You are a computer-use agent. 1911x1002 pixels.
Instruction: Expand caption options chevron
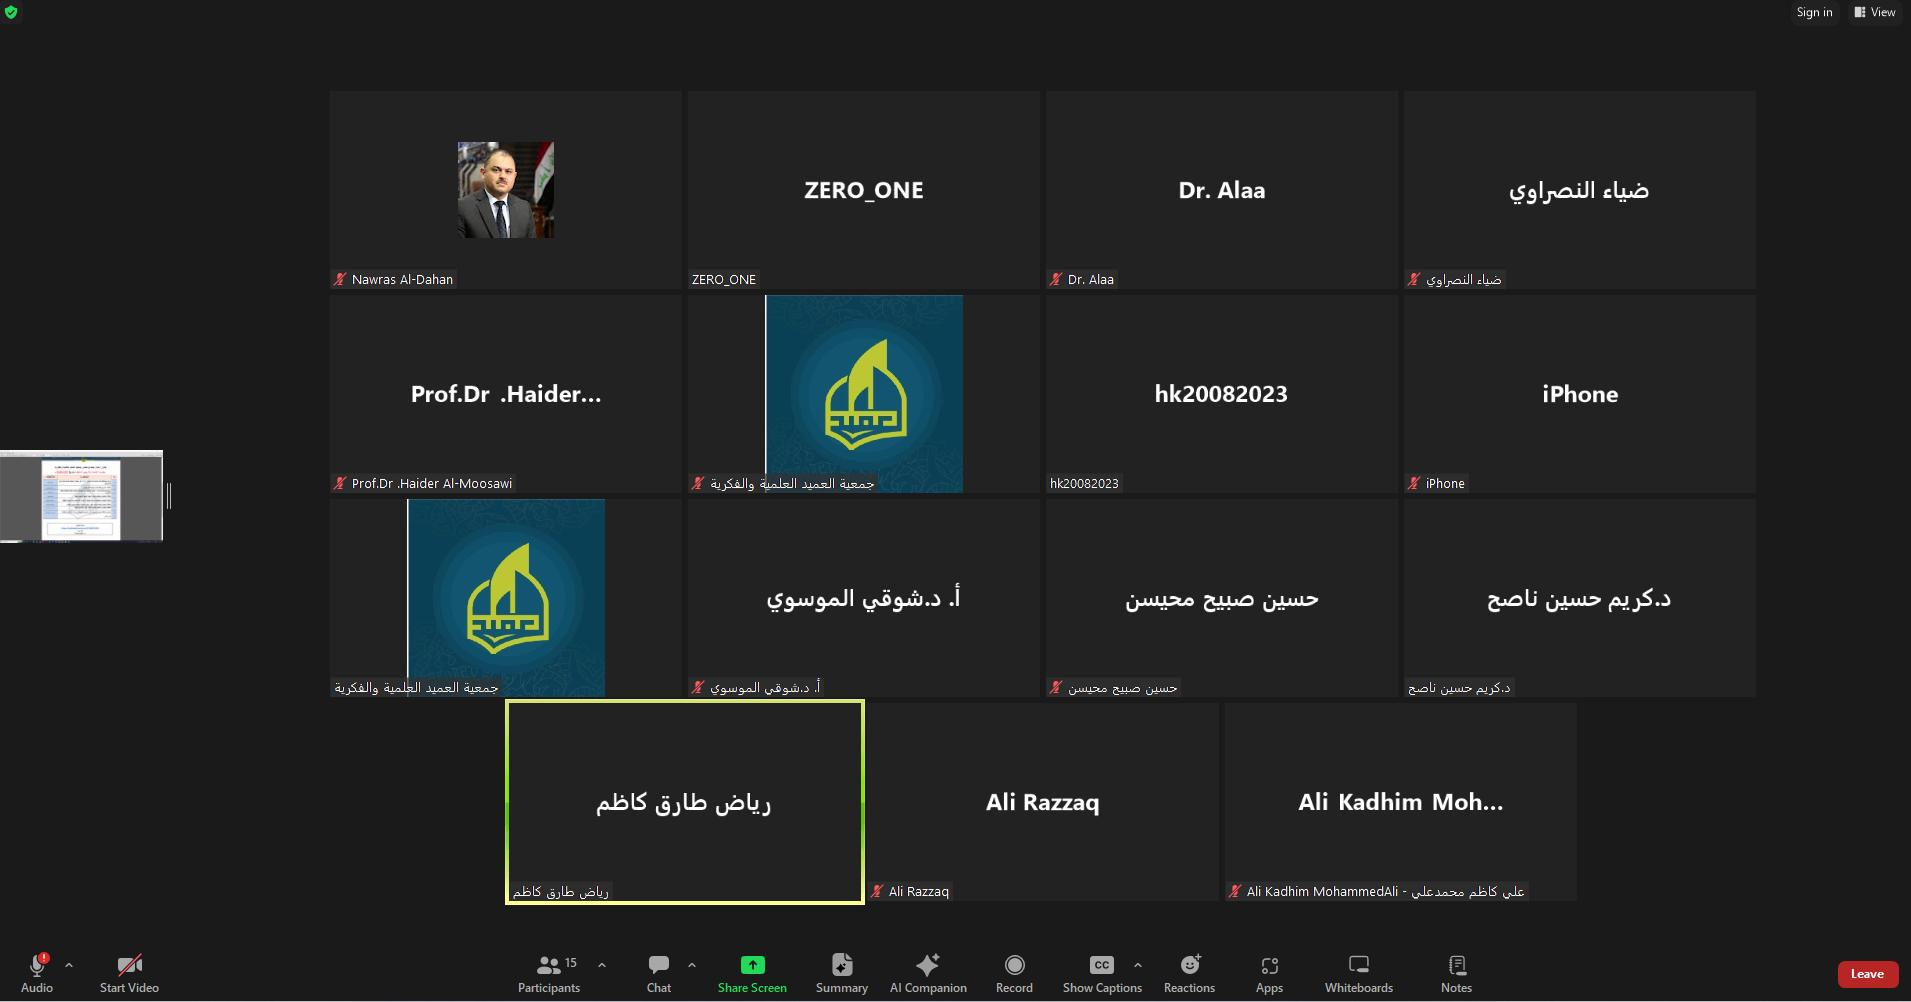[1138, 965]
